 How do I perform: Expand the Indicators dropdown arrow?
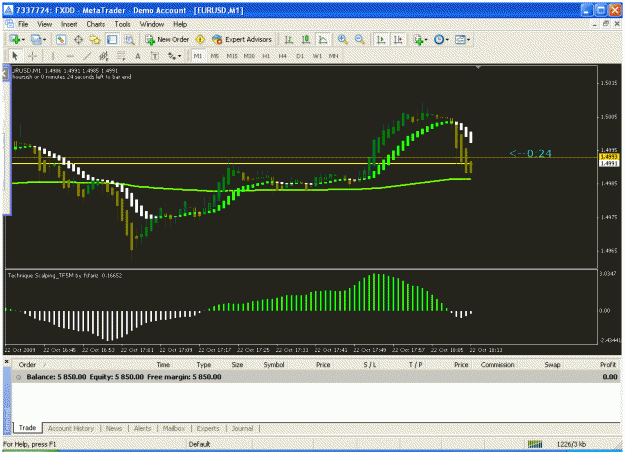point(426,40)
